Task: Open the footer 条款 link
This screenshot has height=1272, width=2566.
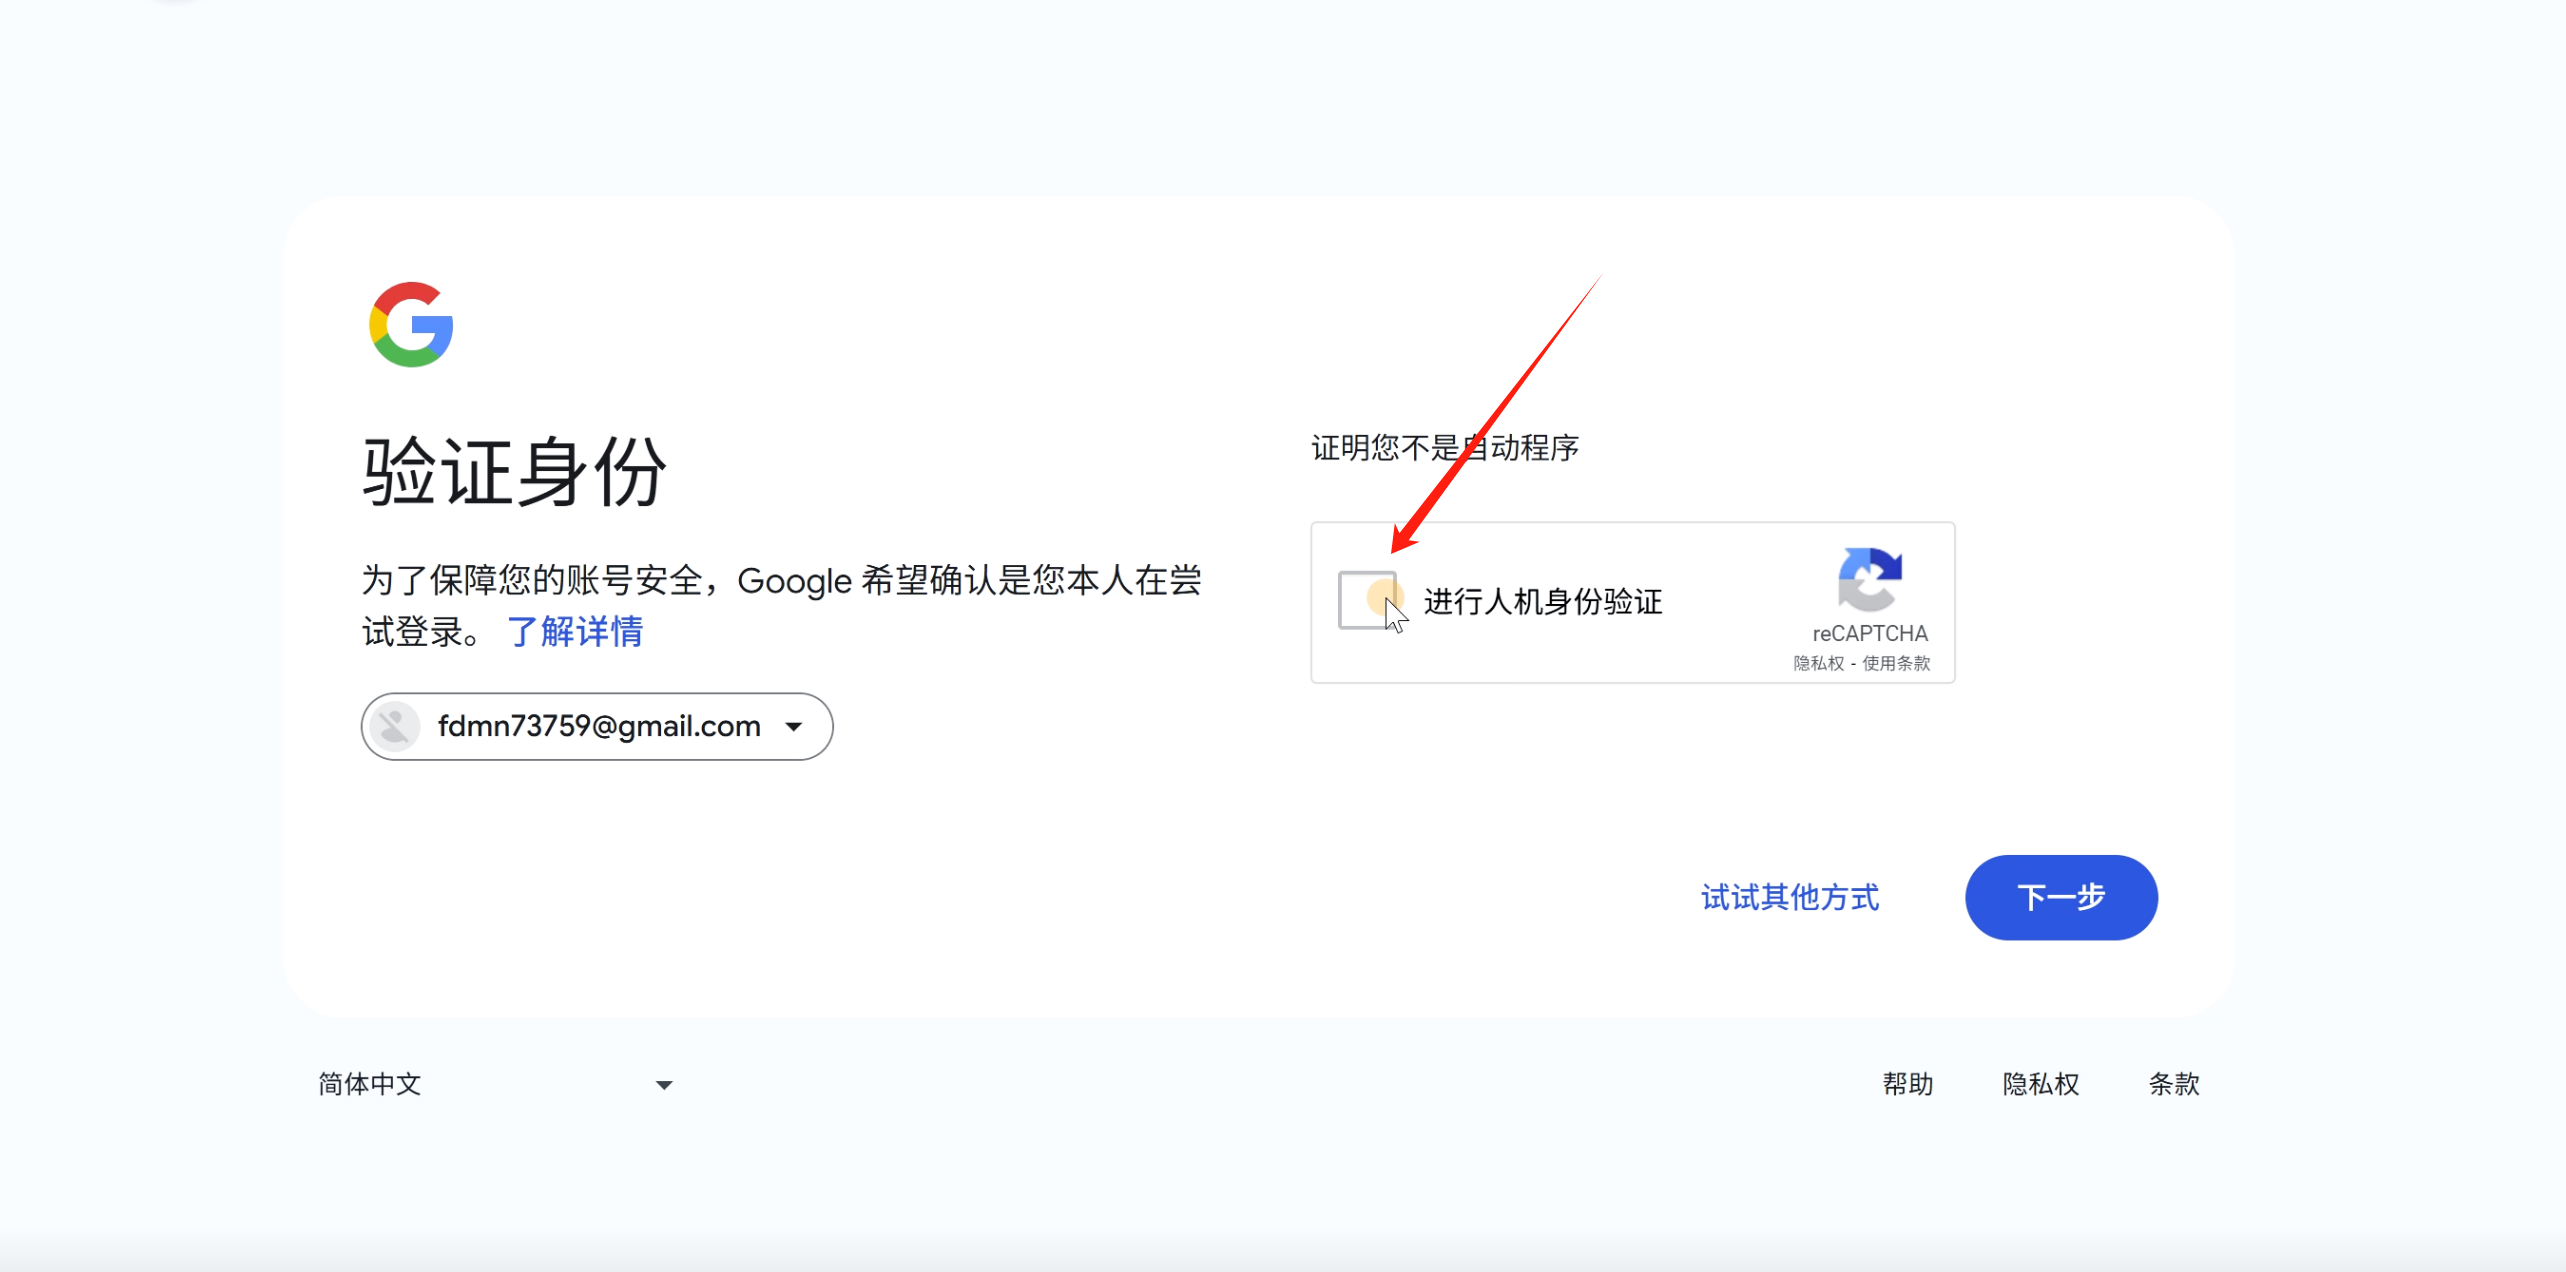Action: (2173, 1084)
